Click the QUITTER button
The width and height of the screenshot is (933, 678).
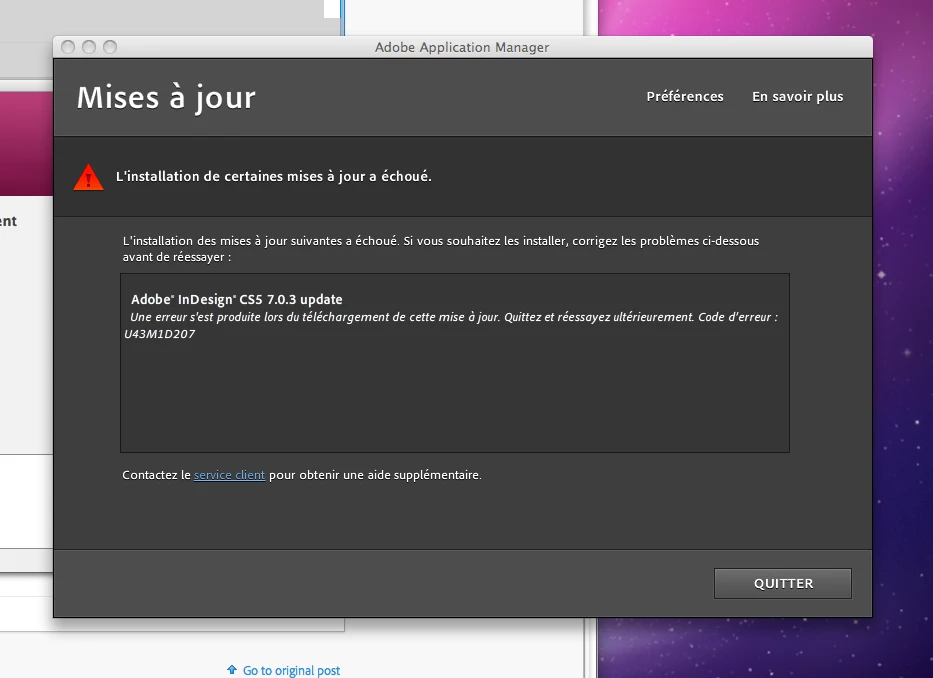tap(782, 583)
